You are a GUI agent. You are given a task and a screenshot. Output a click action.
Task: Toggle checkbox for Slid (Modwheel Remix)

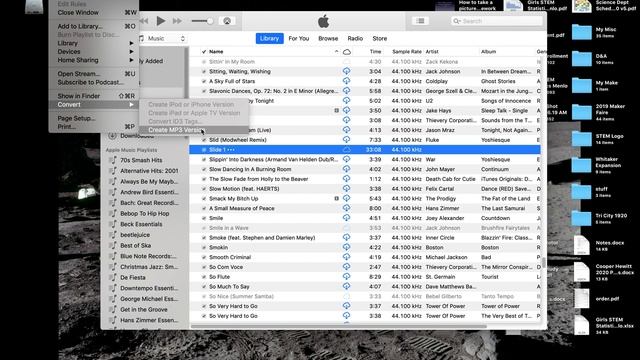pos(204,140)
